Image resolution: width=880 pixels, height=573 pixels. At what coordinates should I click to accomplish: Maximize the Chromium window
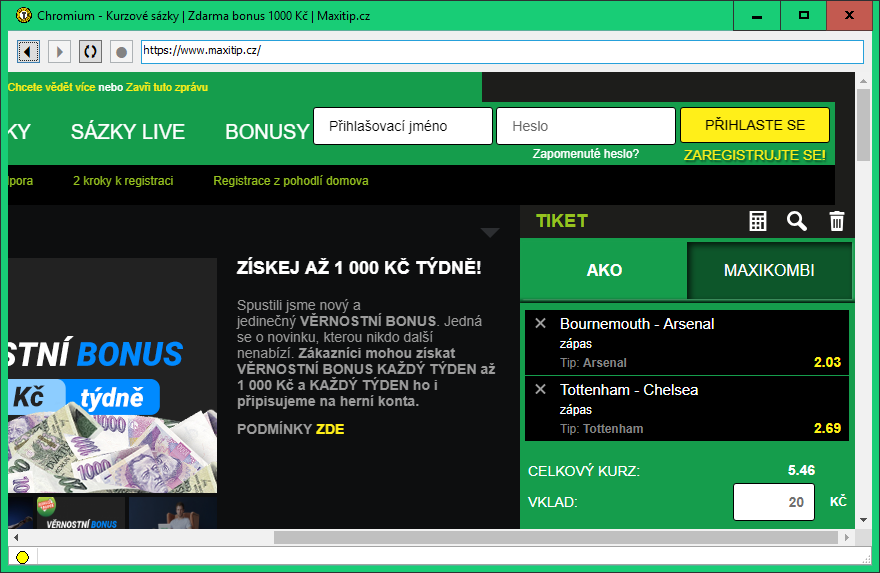[804, 16]
